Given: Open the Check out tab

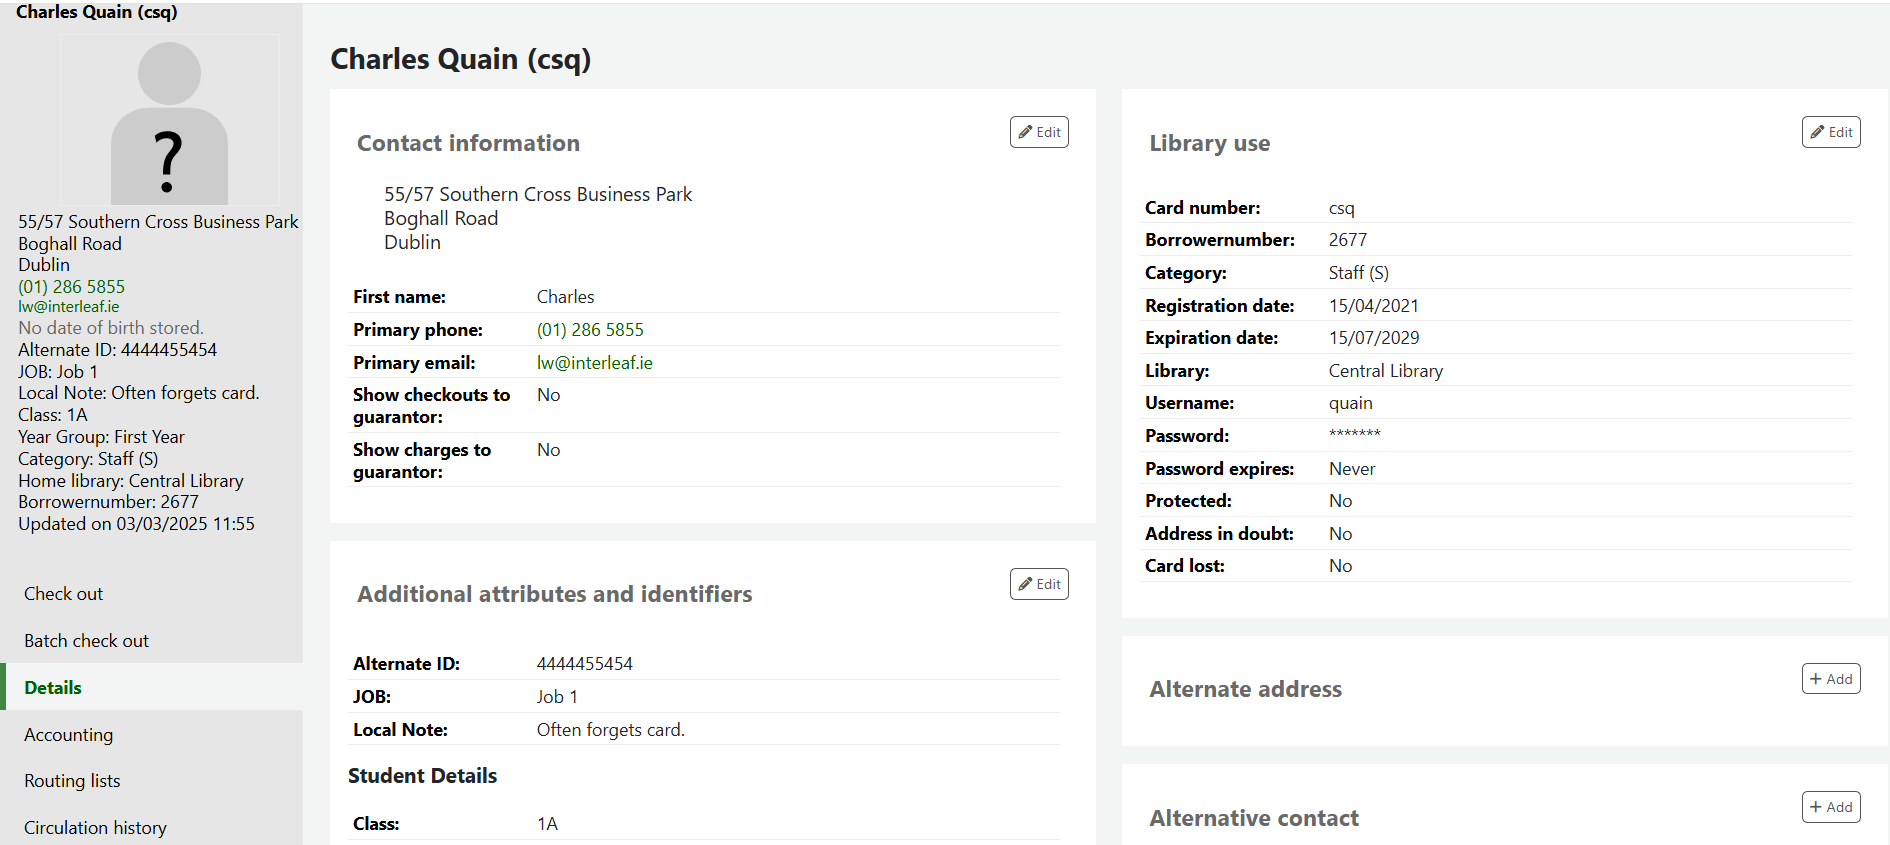Looking at the screenshot, I should [63, 594].
